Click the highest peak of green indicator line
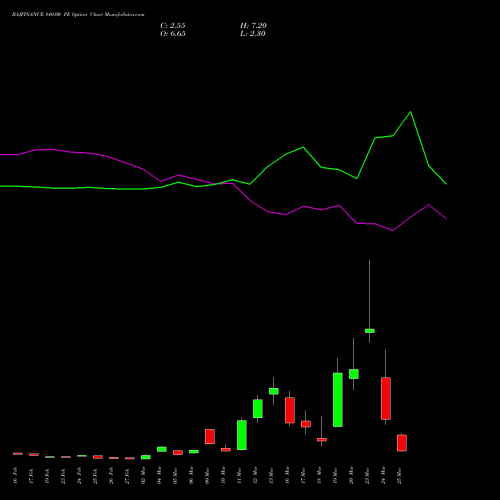This screenshot has width=500, height=500. tap(410, 112)
